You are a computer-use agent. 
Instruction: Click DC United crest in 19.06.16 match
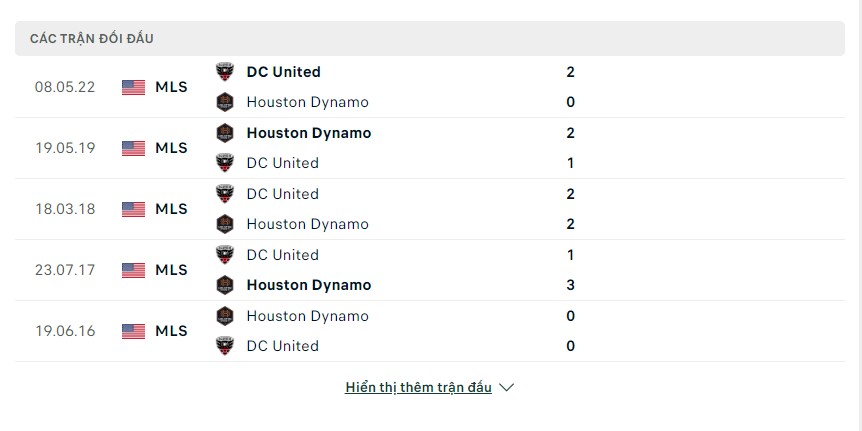225,346
